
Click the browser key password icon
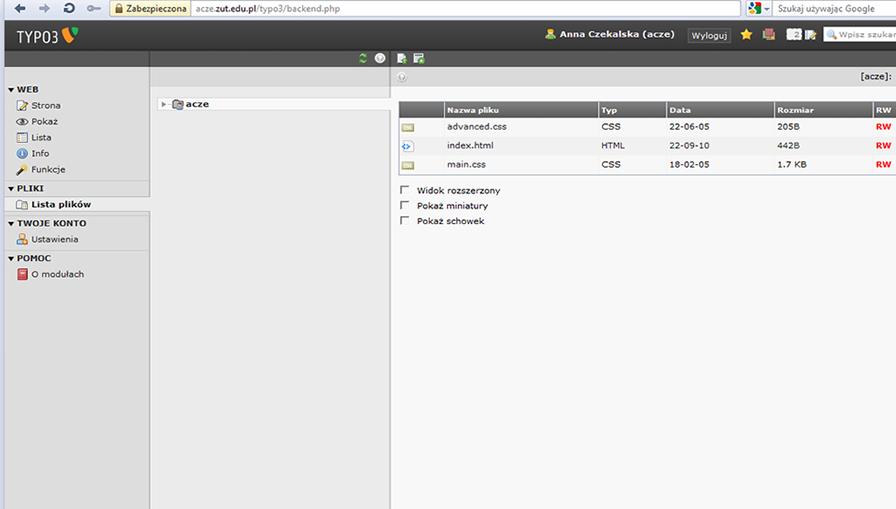point(94,8)
